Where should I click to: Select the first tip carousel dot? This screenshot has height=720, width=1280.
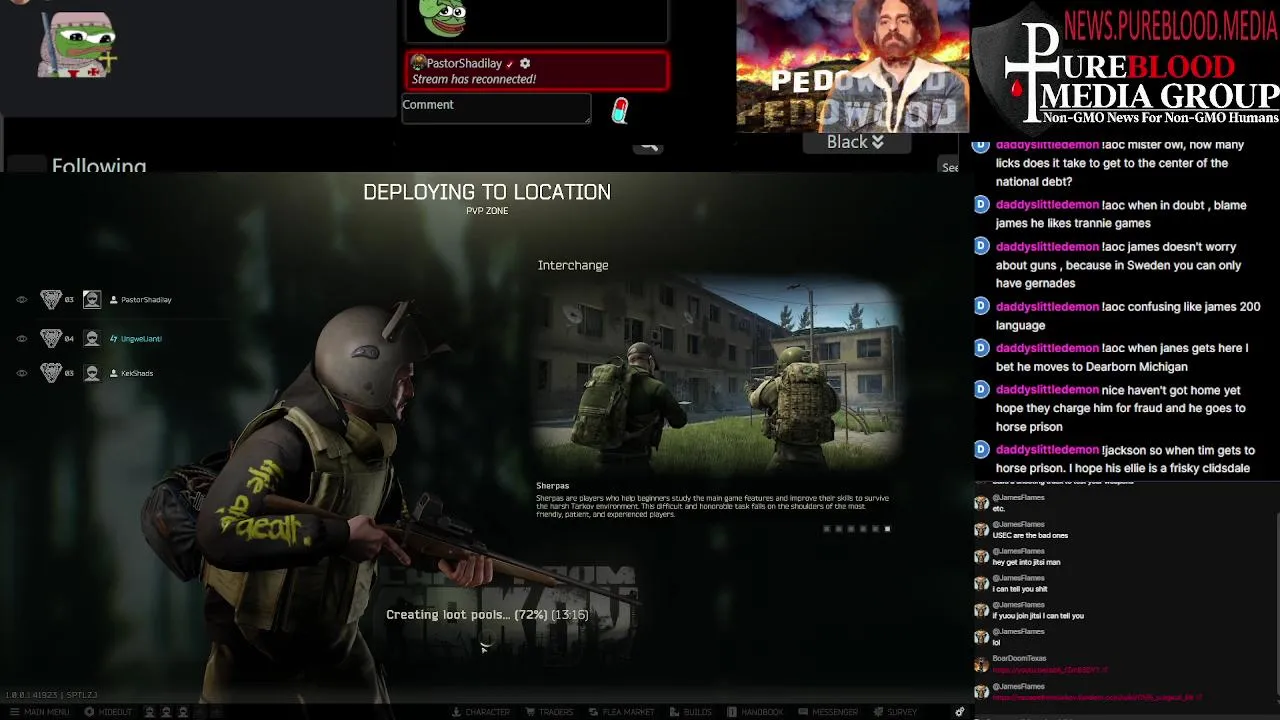point(826,529)
